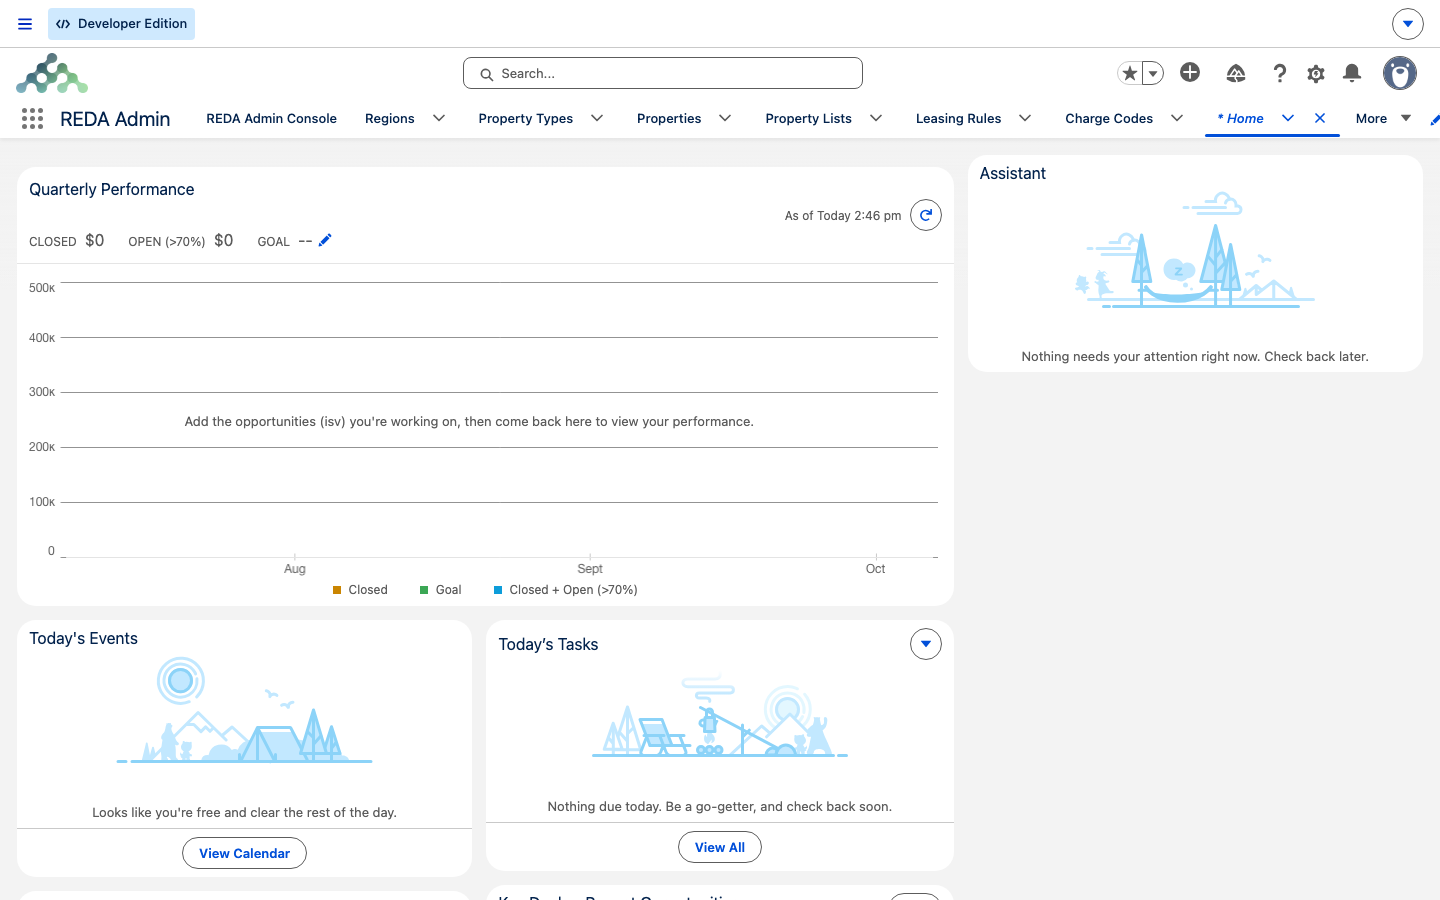Switch to the Leasing Rules tab

tap(958, 118)
